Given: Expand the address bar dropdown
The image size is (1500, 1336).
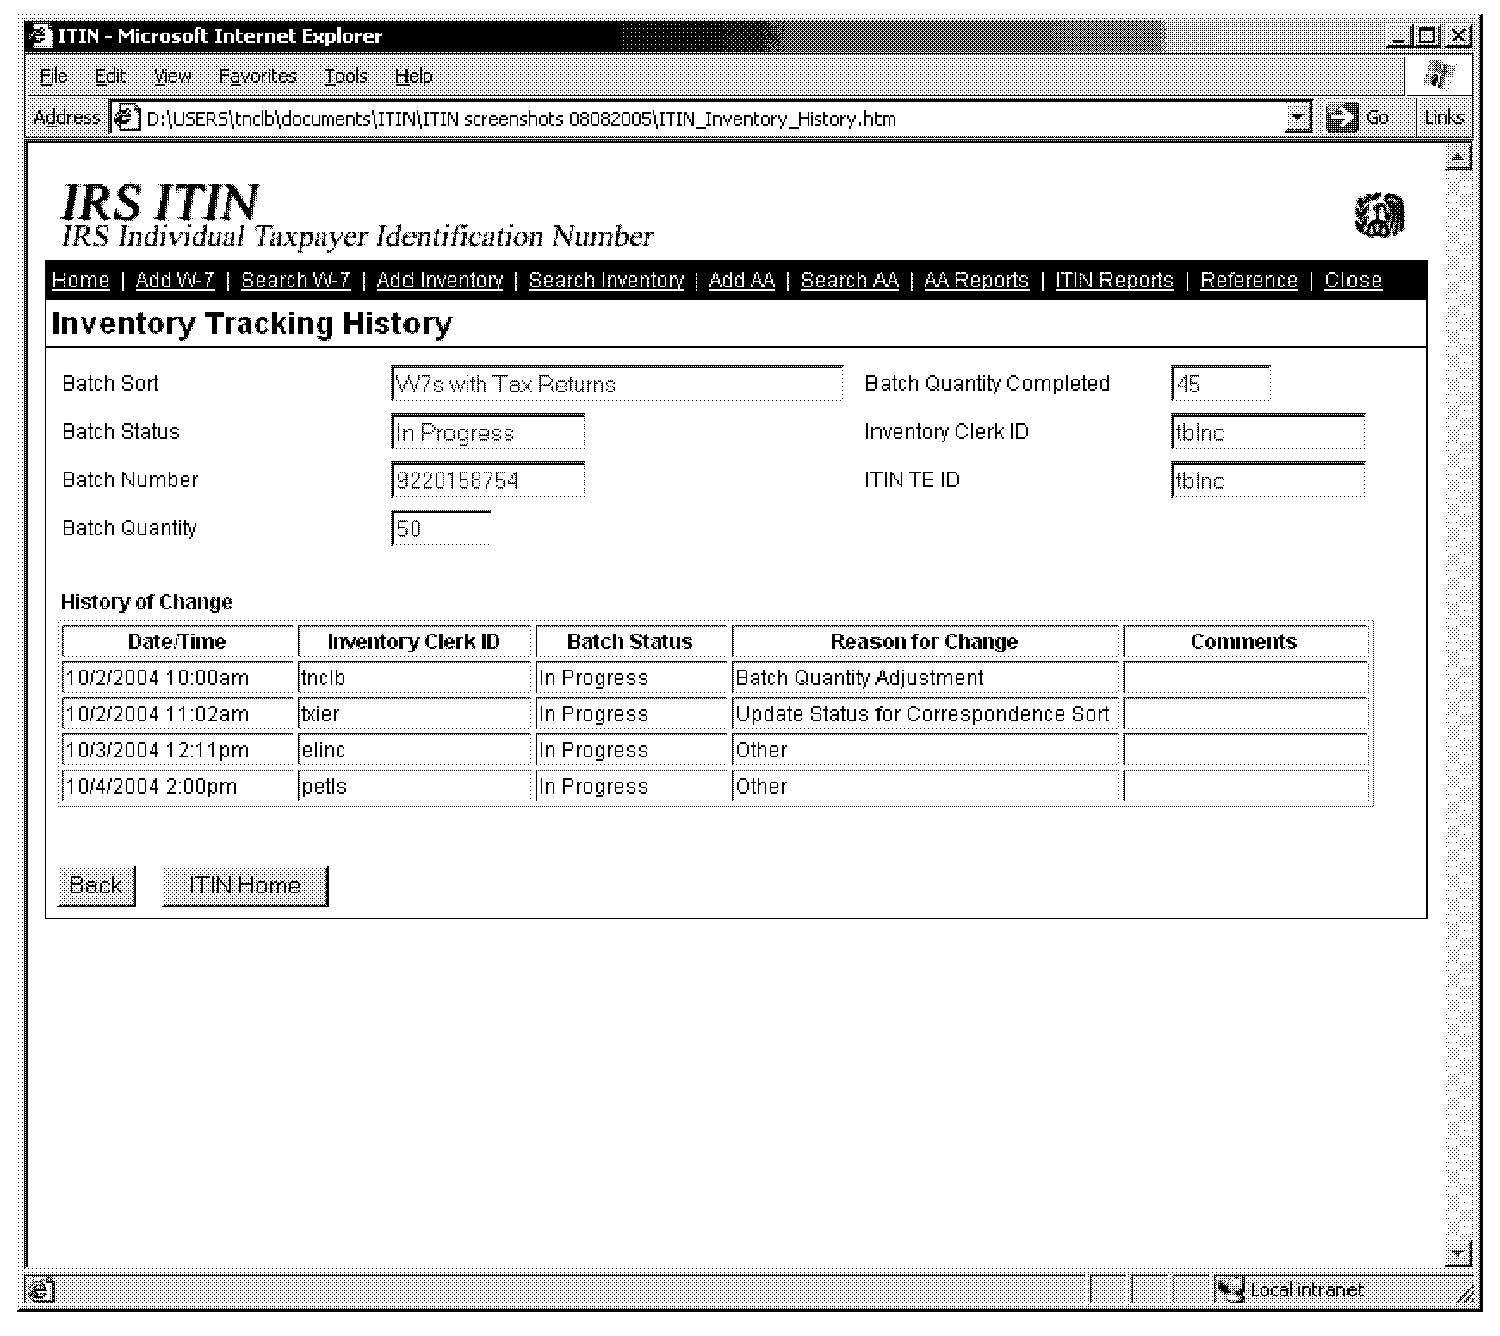Looking at the screenshot, I should [x=1298, y=118].
